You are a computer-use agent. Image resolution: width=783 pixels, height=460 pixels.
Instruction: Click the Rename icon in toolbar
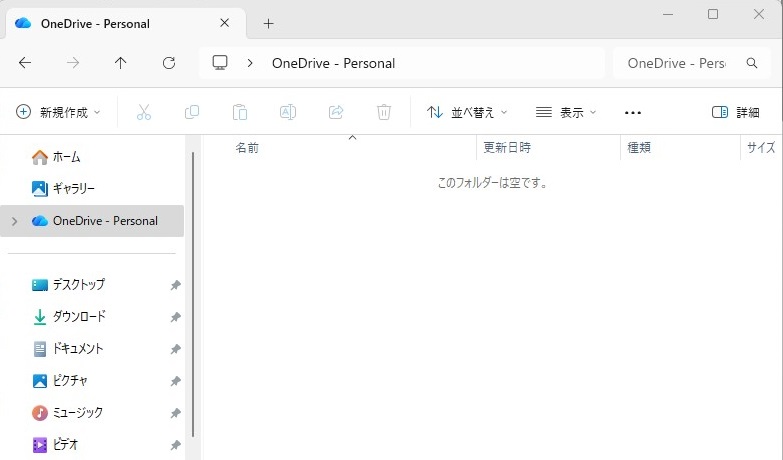click(288, 113)
